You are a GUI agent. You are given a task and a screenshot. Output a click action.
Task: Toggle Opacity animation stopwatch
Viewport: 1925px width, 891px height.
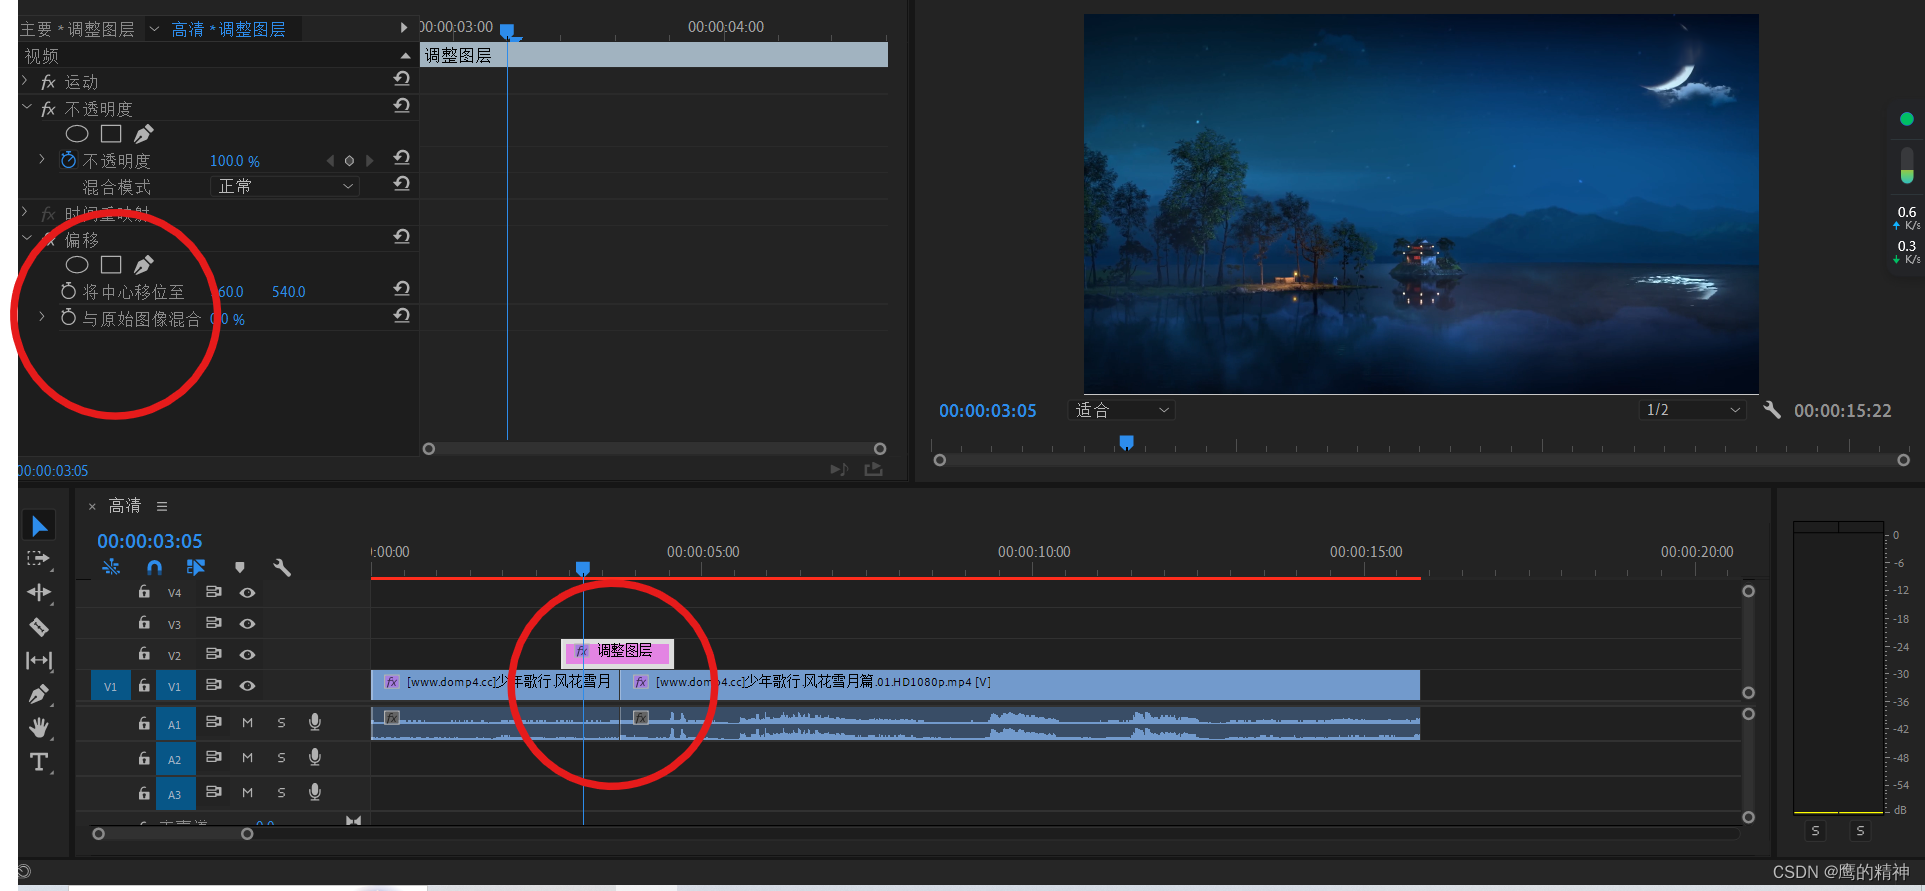[x=68, y=160]
